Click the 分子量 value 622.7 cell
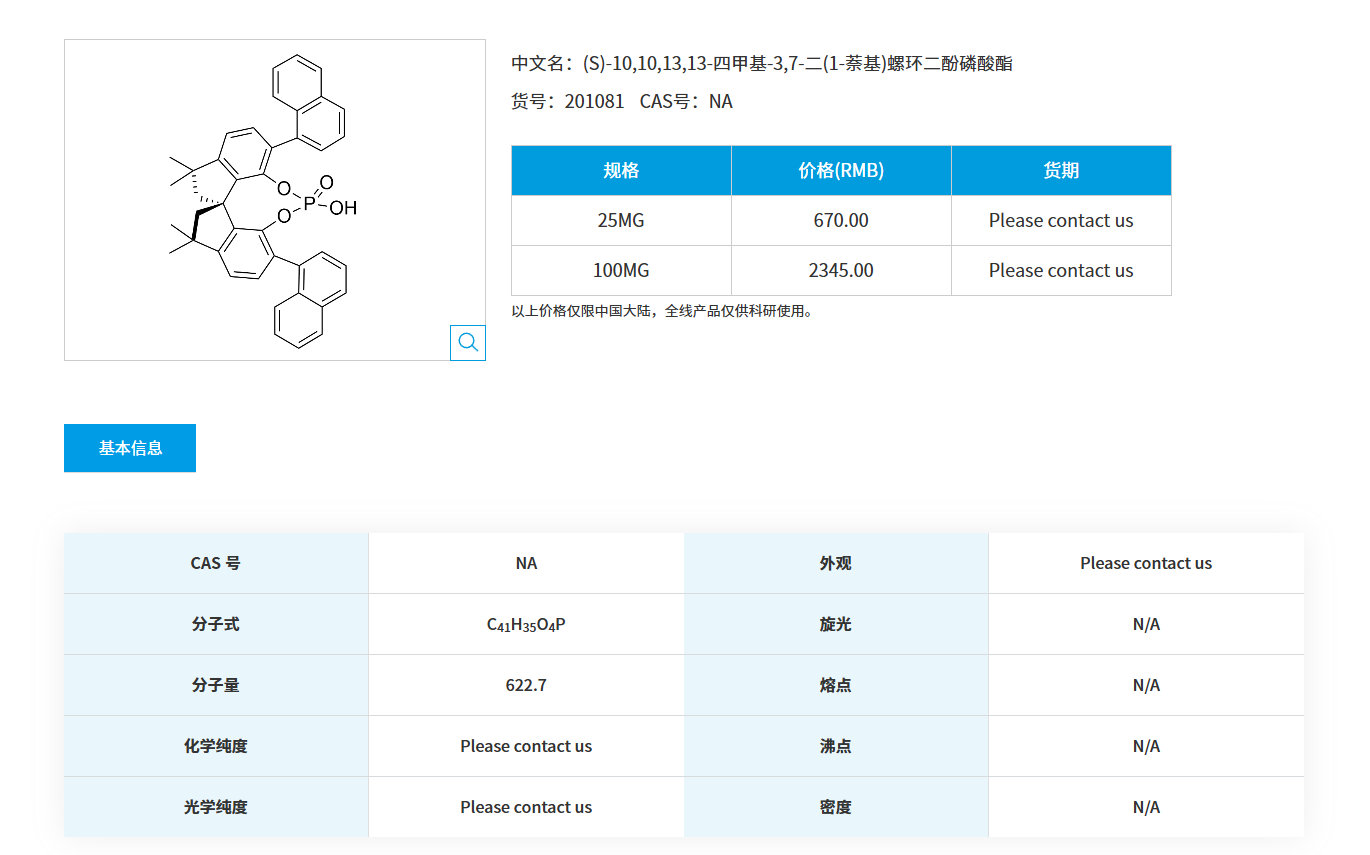Screen dimensions: 1370x855 [x=526, y=684]
